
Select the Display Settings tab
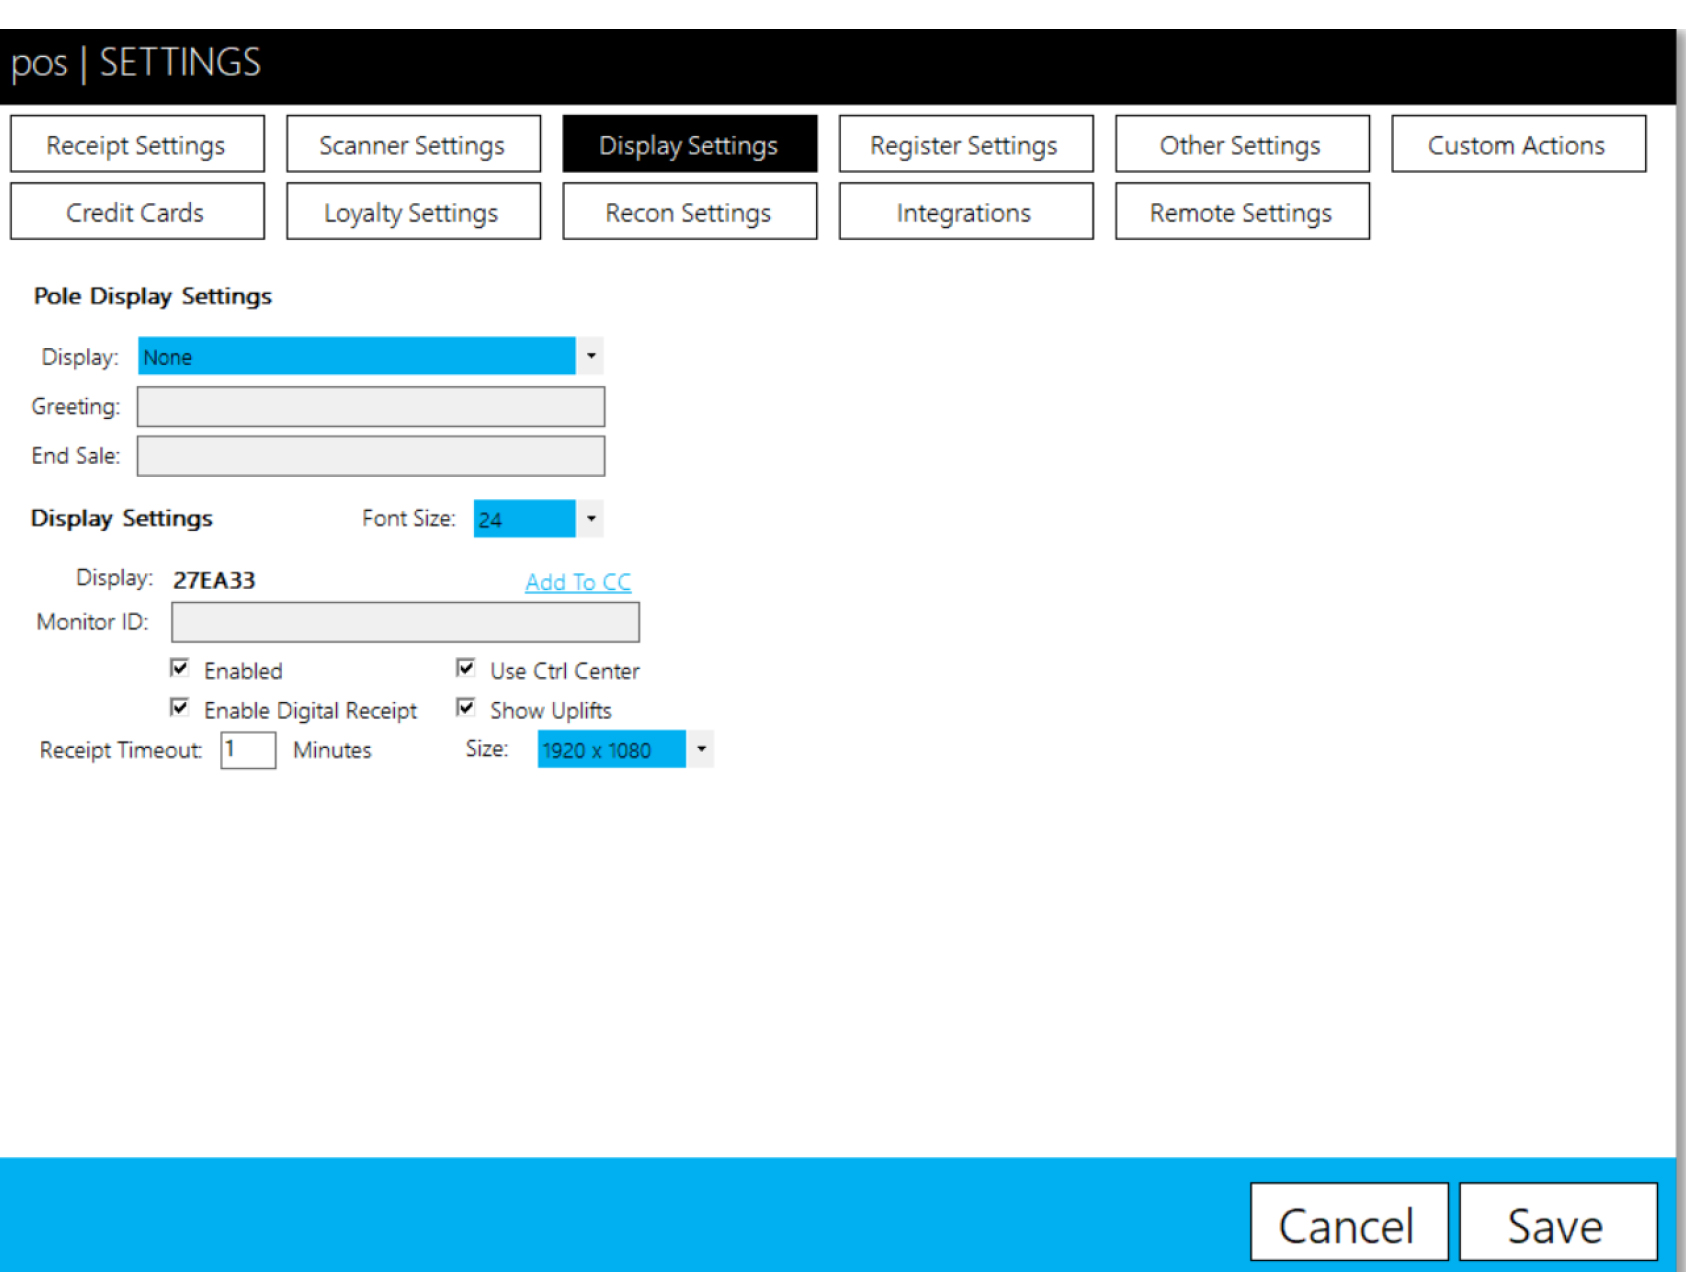tap(689, 144)
